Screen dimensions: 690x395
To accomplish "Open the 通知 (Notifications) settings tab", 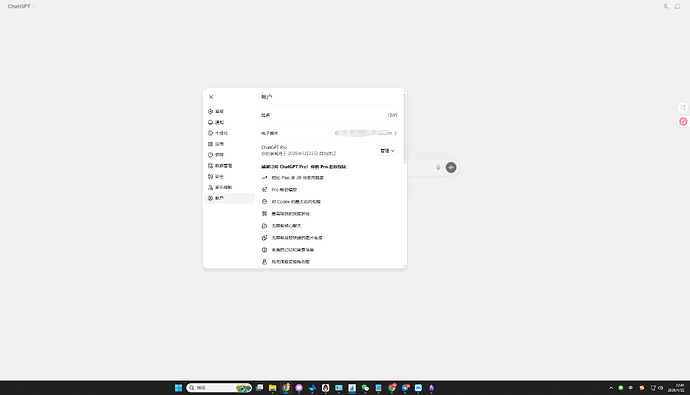I will coord(230,122).
